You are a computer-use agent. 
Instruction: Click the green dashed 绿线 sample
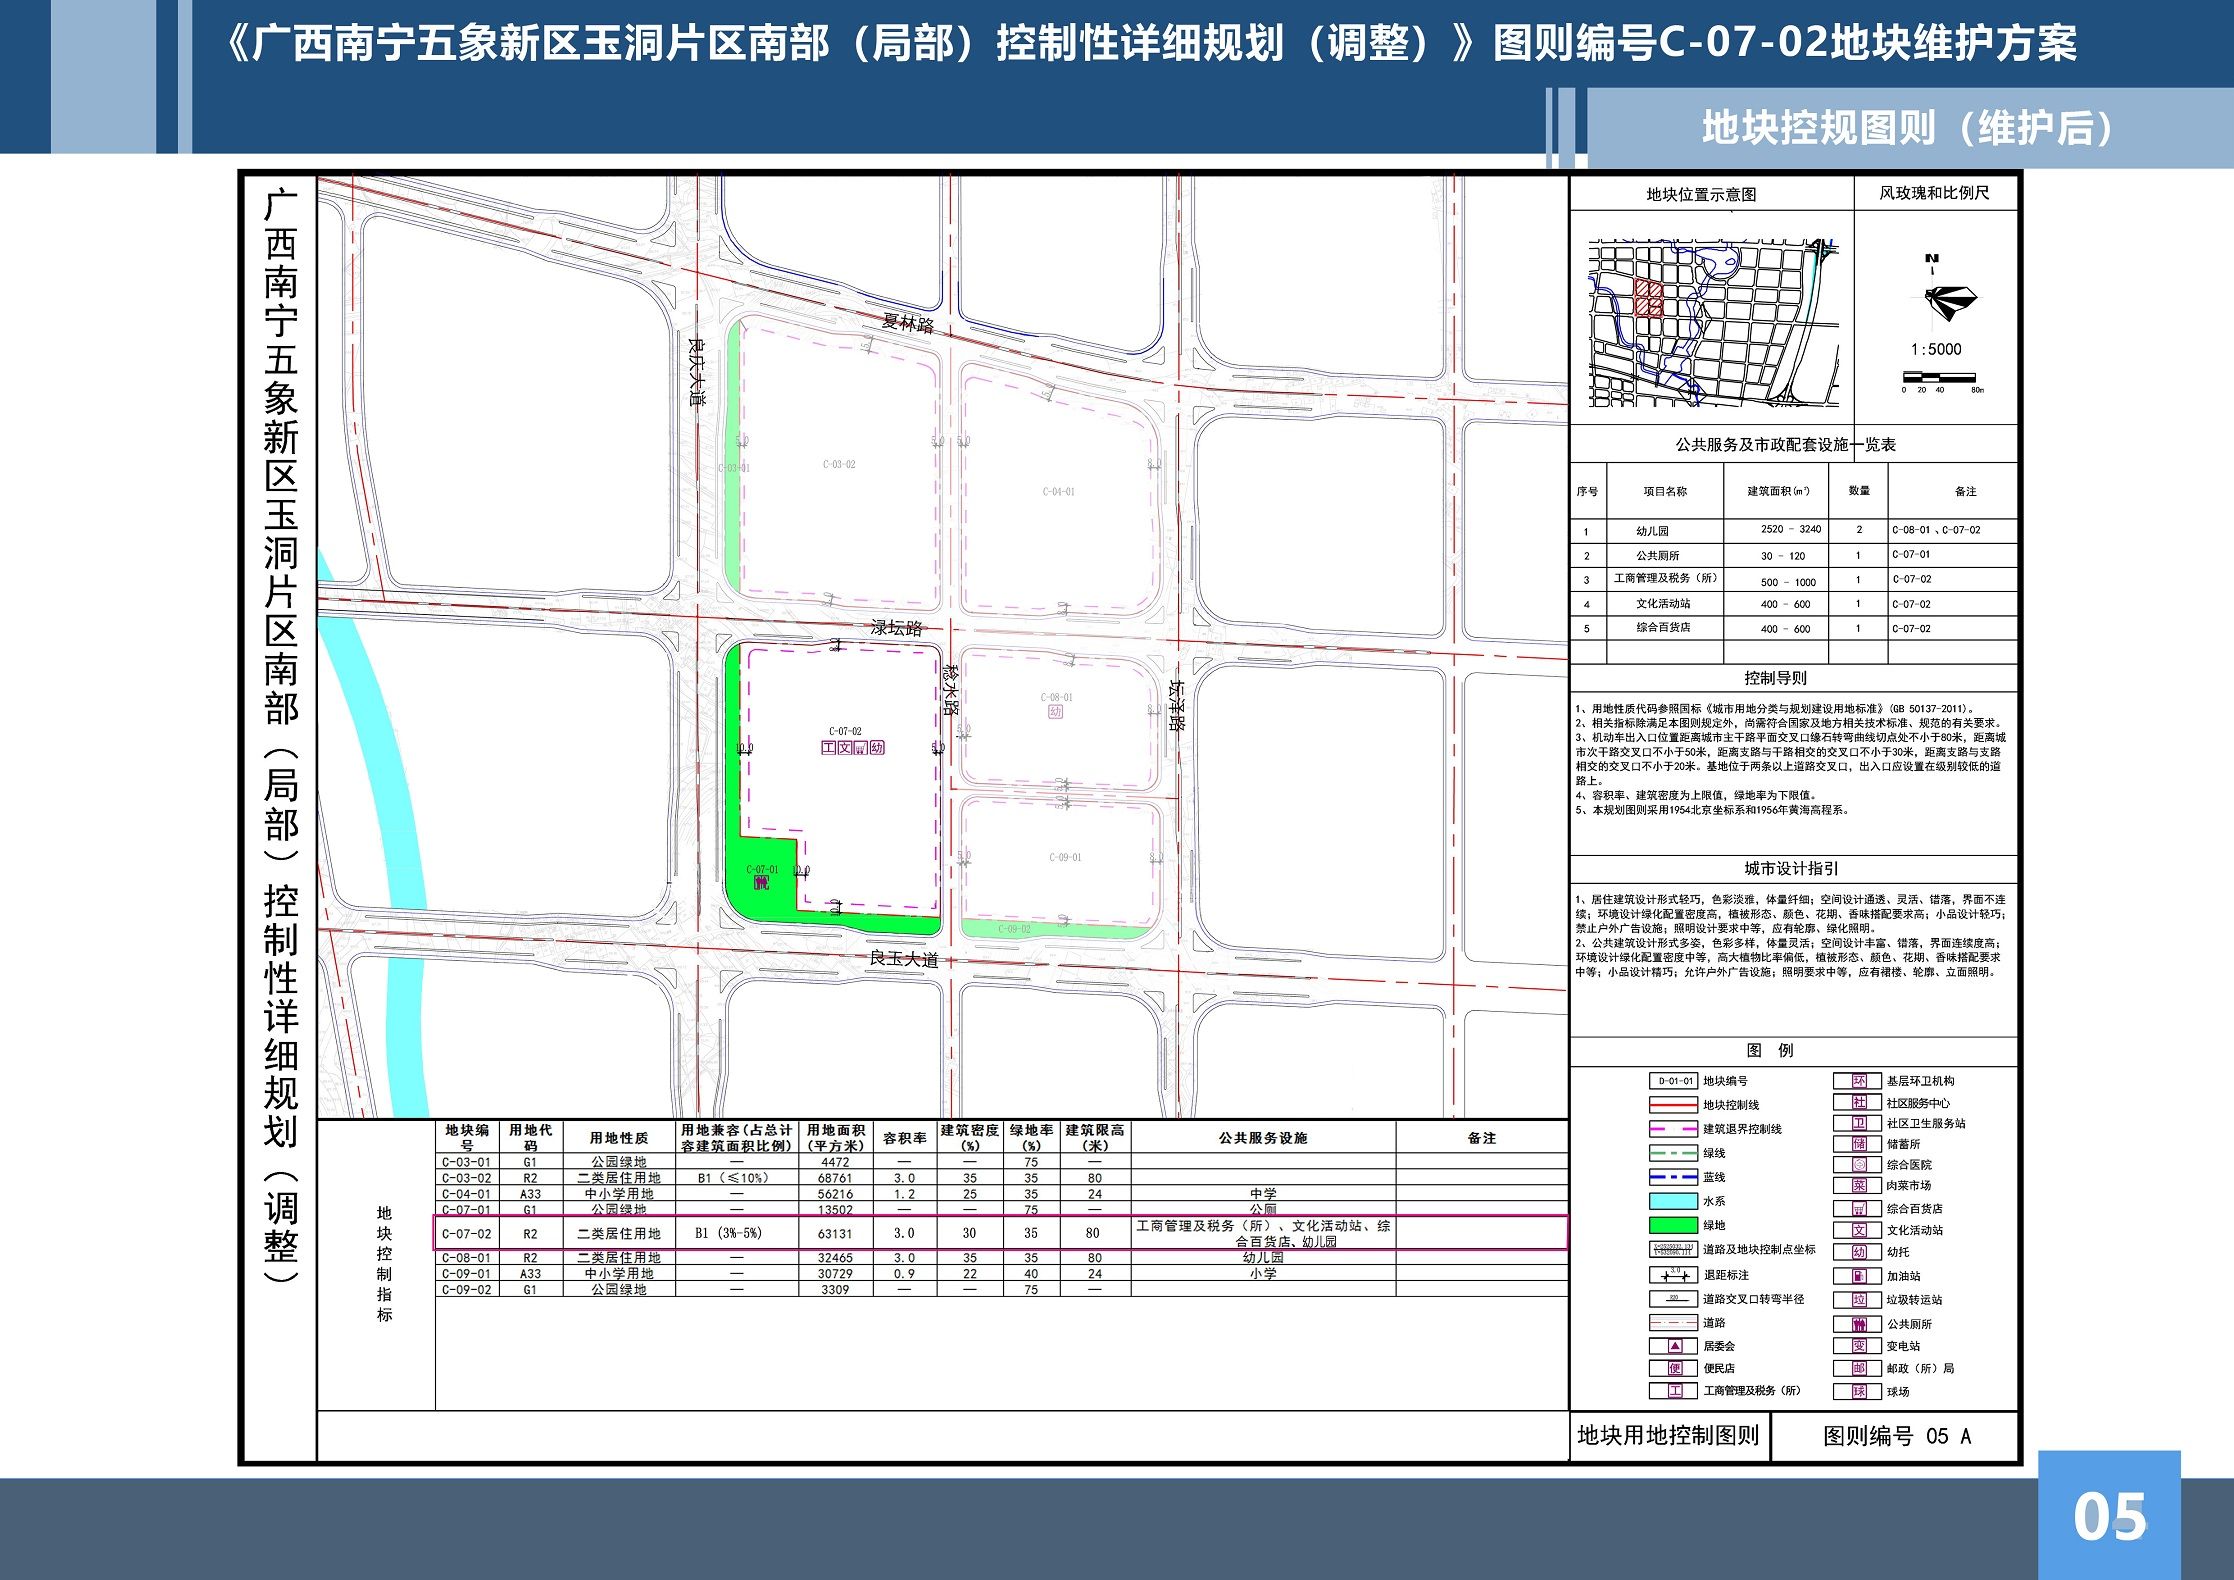click(x=1673, y=1153)
